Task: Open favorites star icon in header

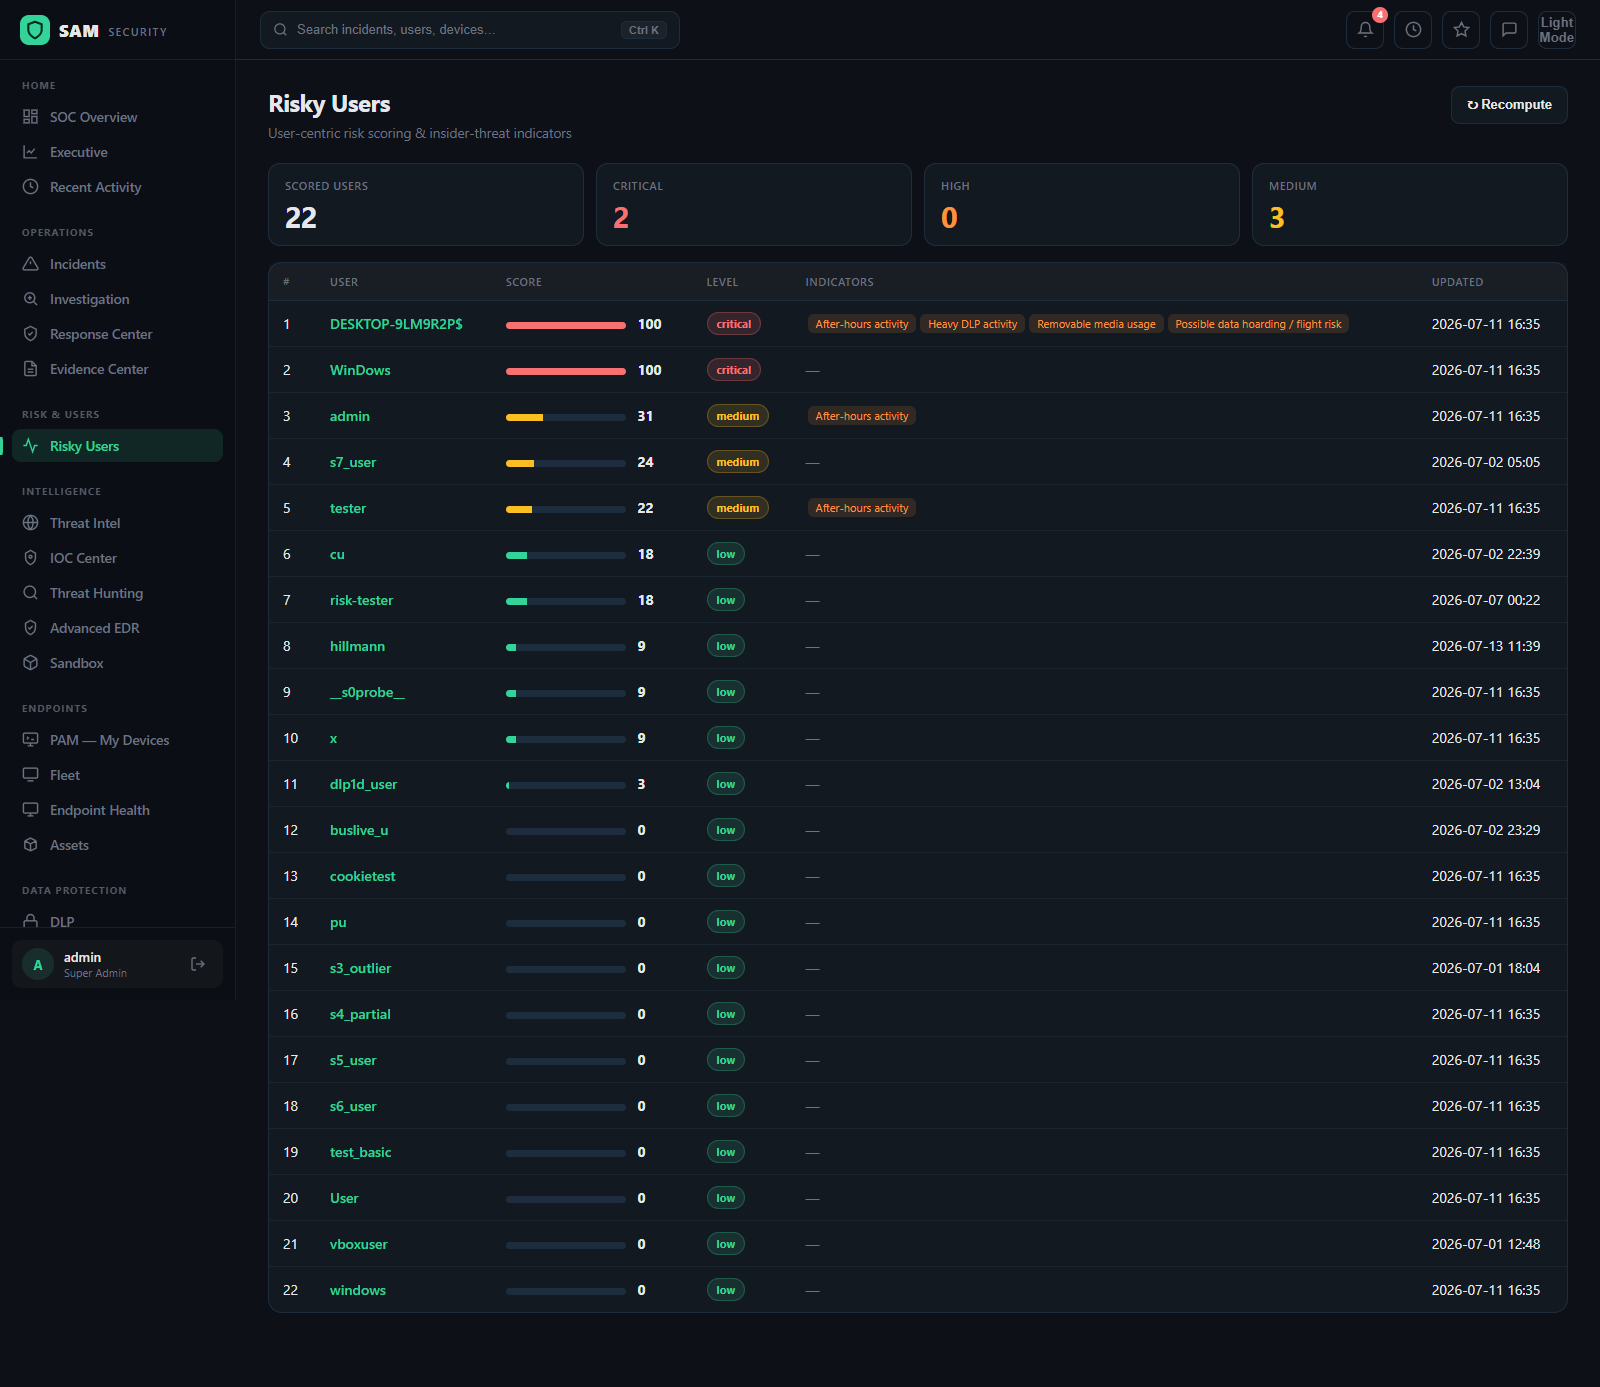Action: (1461, 30)
